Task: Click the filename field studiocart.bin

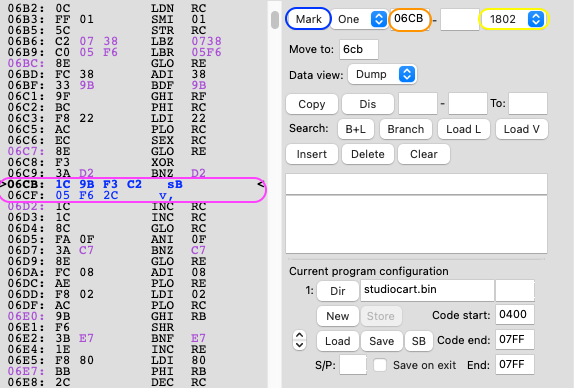Action: point(427,291)
